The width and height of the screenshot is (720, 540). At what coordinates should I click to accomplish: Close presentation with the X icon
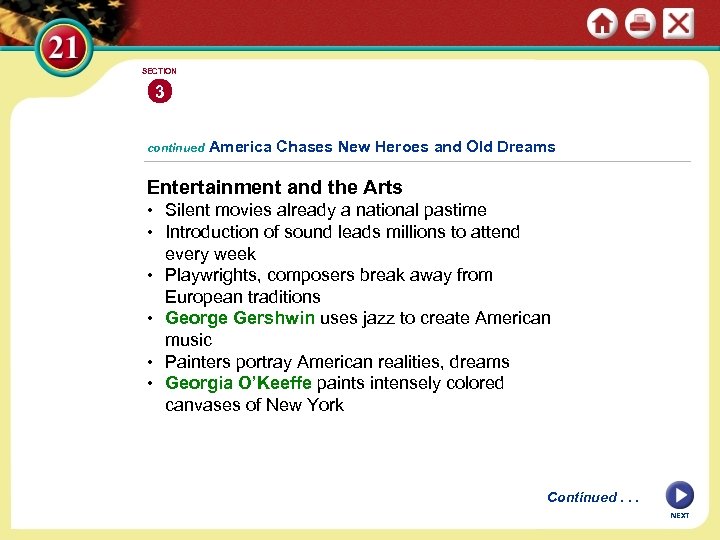click(678, 23)
